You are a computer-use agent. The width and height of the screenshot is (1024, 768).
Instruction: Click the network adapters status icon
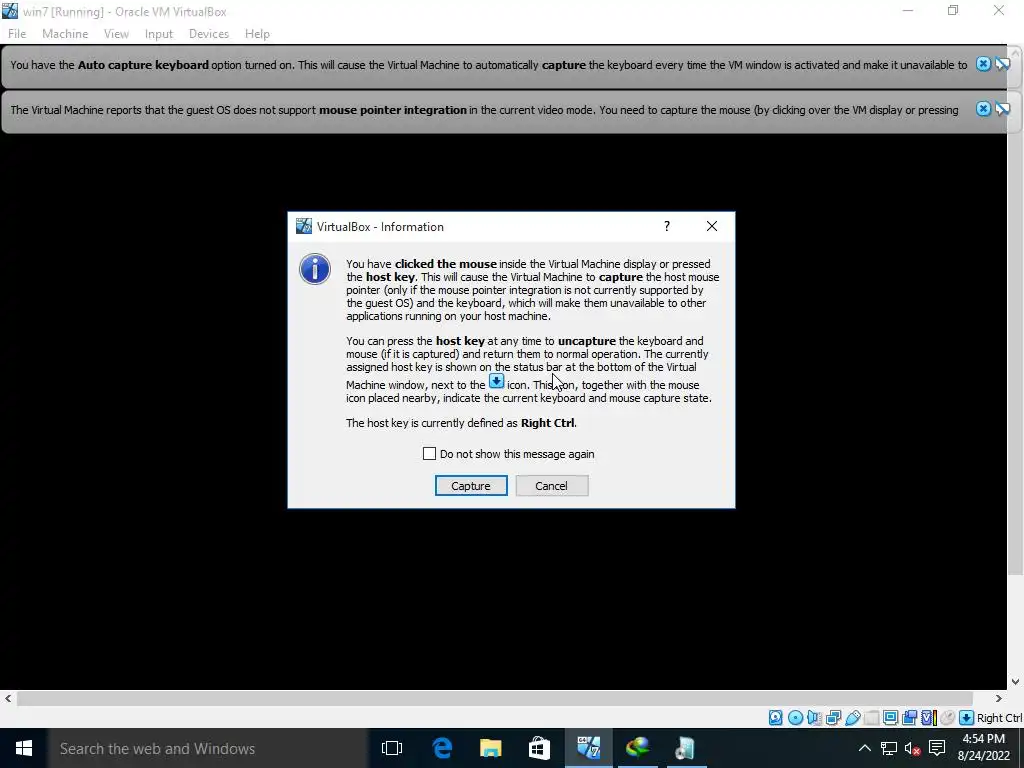pyautogui.click(x=833, y=718)
